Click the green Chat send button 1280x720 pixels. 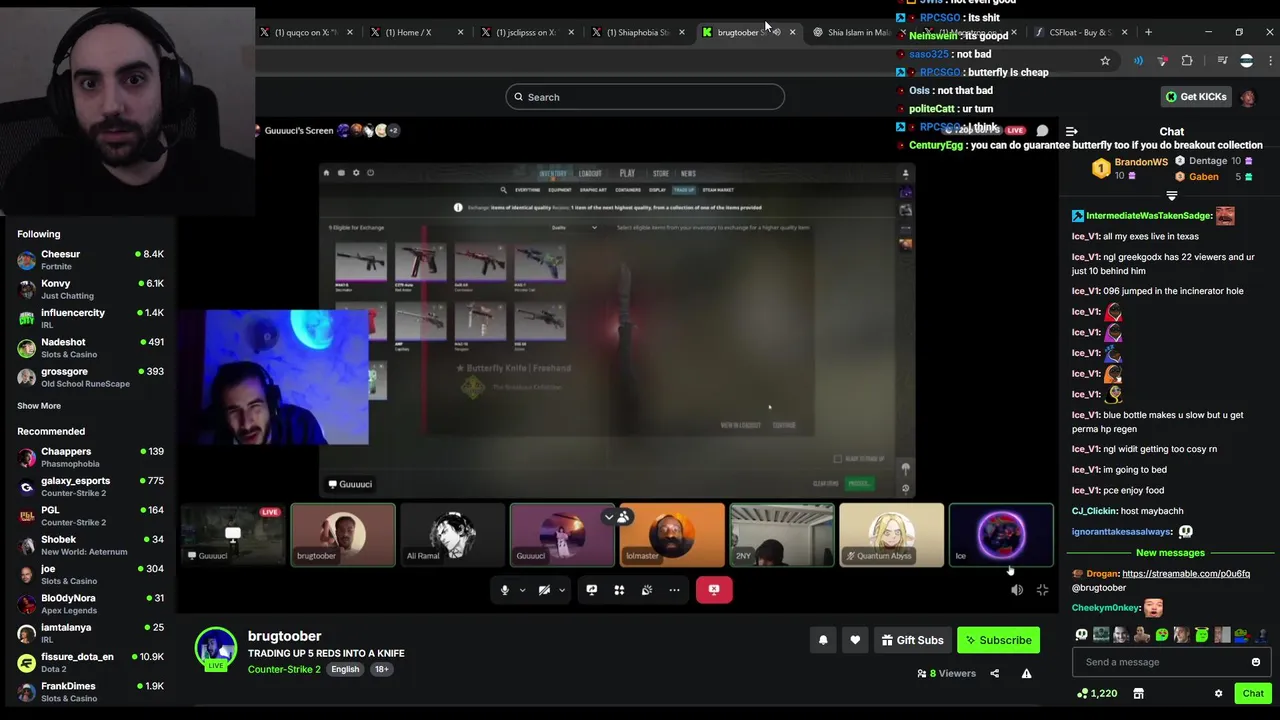pyautogui.click(x=1253, y=693)
